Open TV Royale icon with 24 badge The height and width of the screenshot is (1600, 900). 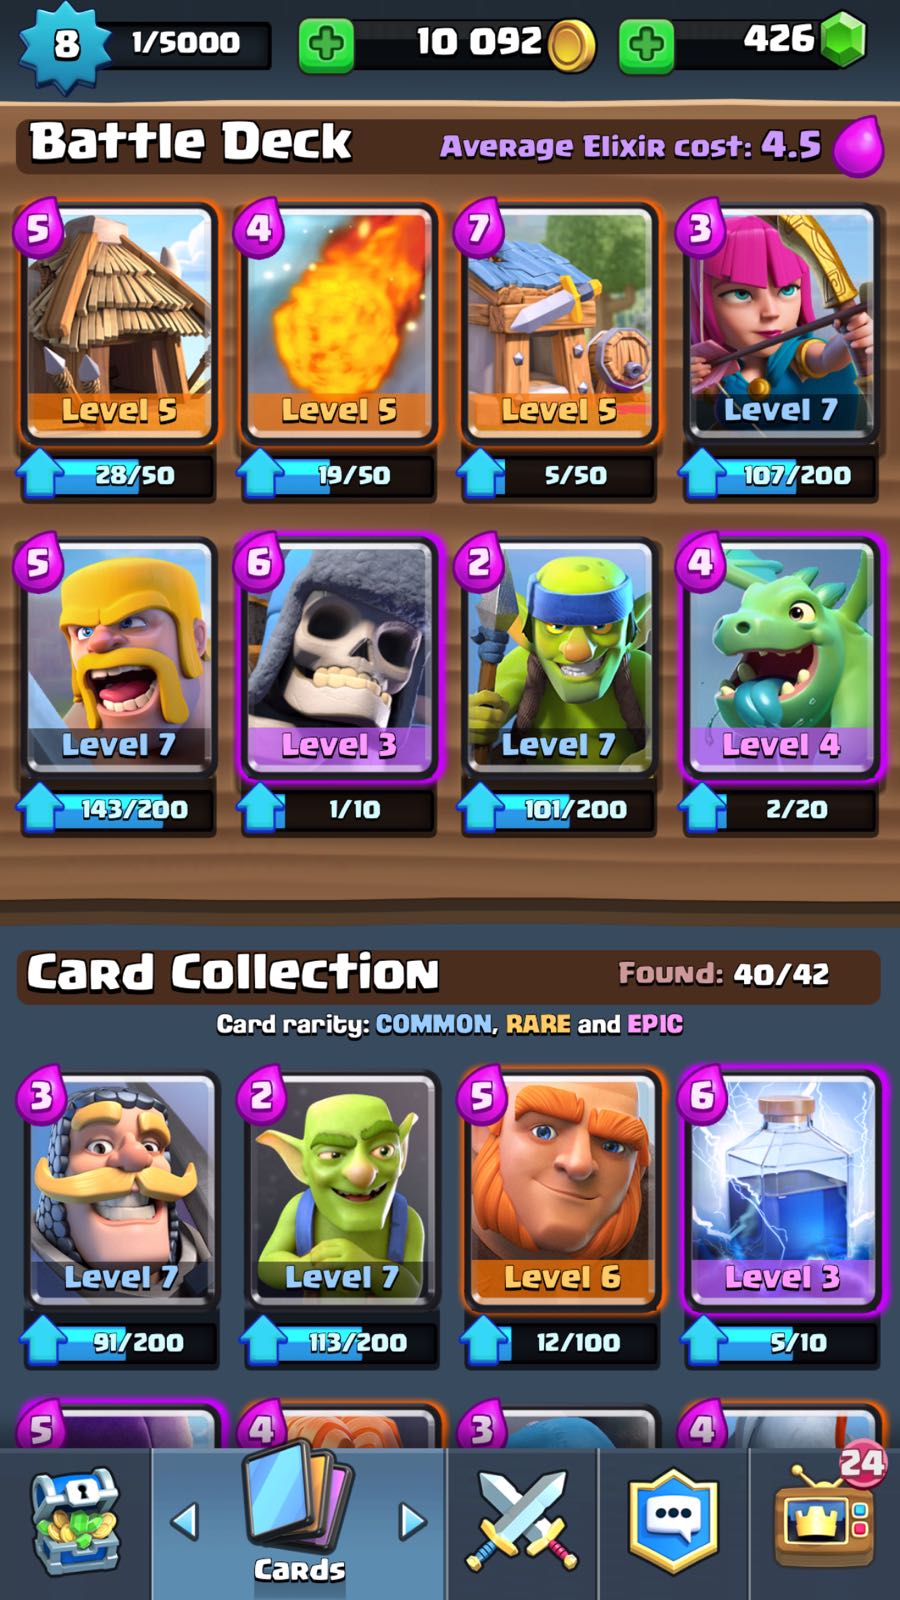click(x=826, y=1513)
